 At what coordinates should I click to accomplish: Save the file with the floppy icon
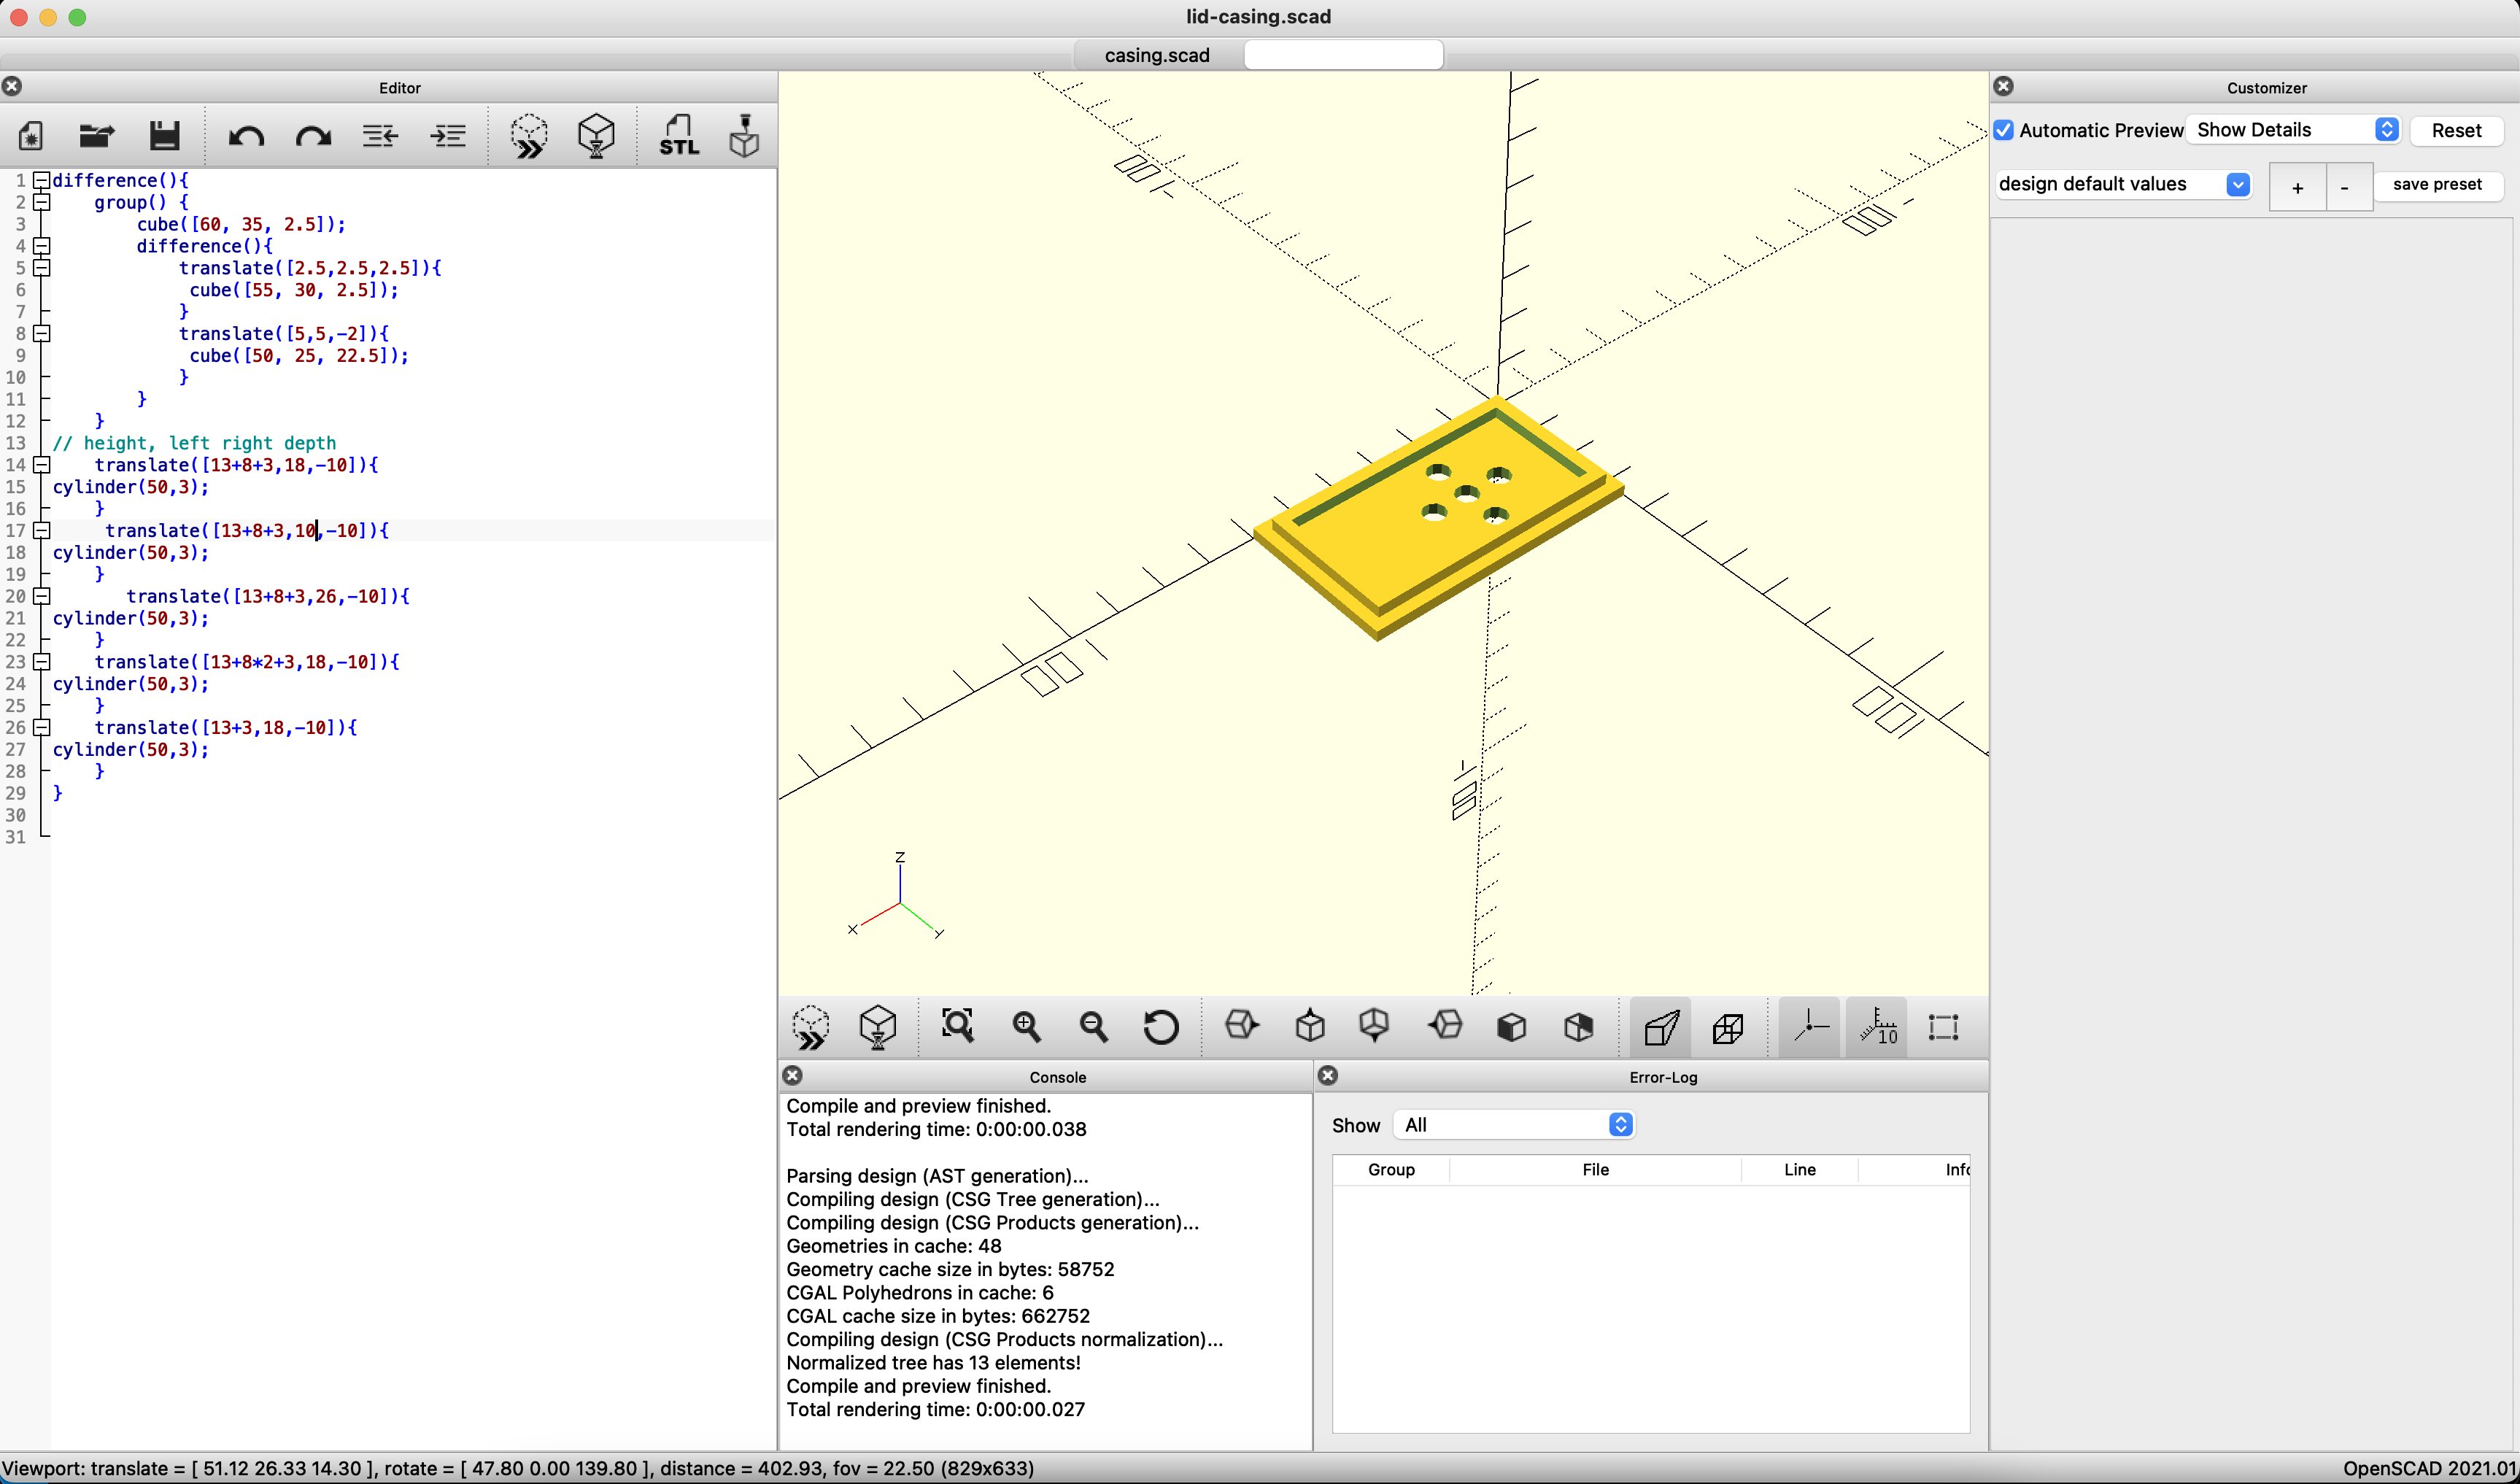tap(164, 136)
